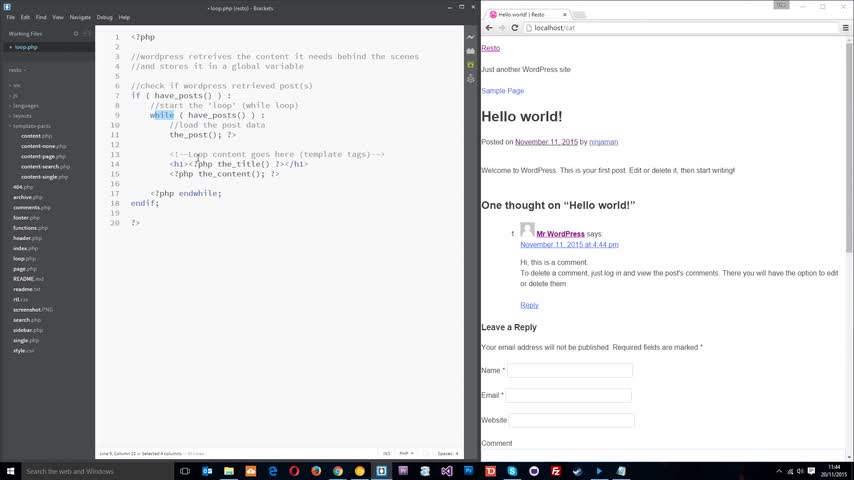Click the split-view icon beside Working Files
Viewport: 854px width, 480px height.
tap(87, 34)
